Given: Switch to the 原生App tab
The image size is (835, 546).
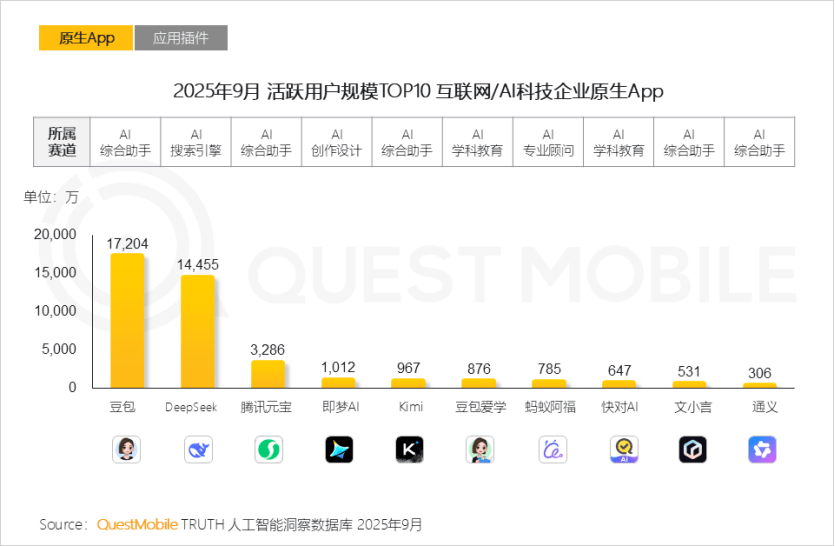Looking at the screenshot, I should click(x=86, y=38).
